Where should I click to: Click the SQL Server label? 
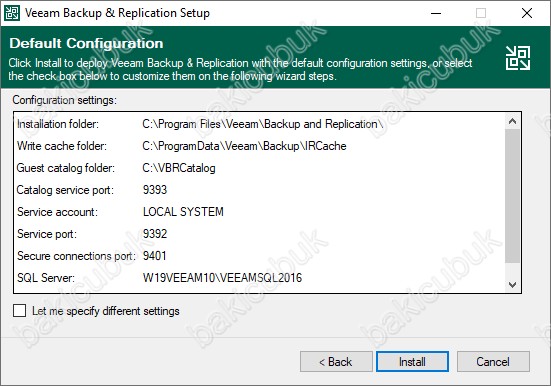[46, 278]
